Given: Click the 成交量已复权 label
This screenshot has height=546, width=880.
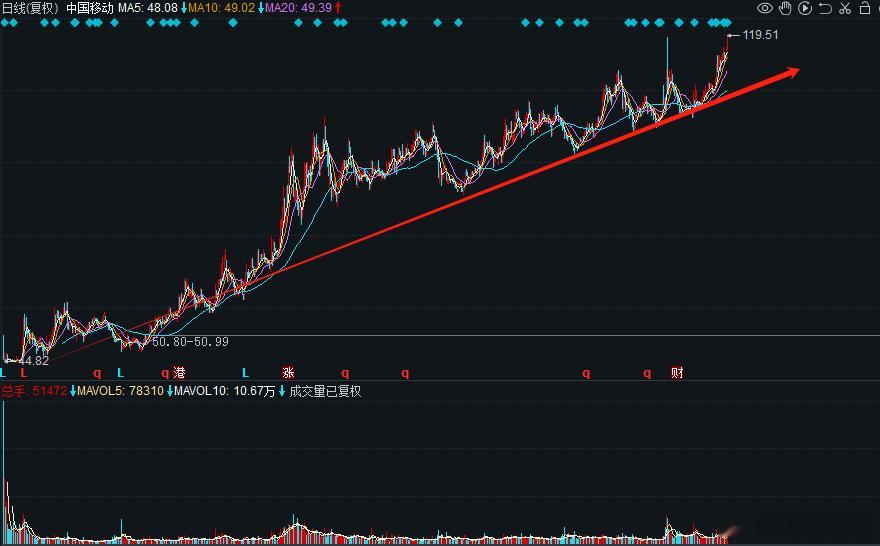Looking at the screenshot, I should pyautogui.click(x=325, y=391).
